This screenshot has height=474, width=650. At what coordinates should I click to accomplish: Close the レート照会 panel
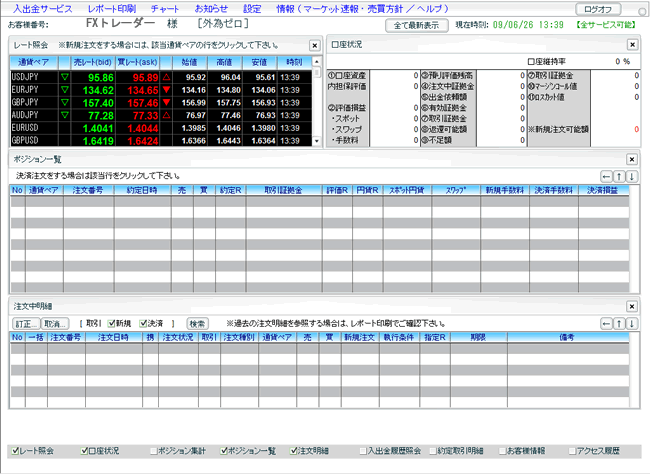315,46
